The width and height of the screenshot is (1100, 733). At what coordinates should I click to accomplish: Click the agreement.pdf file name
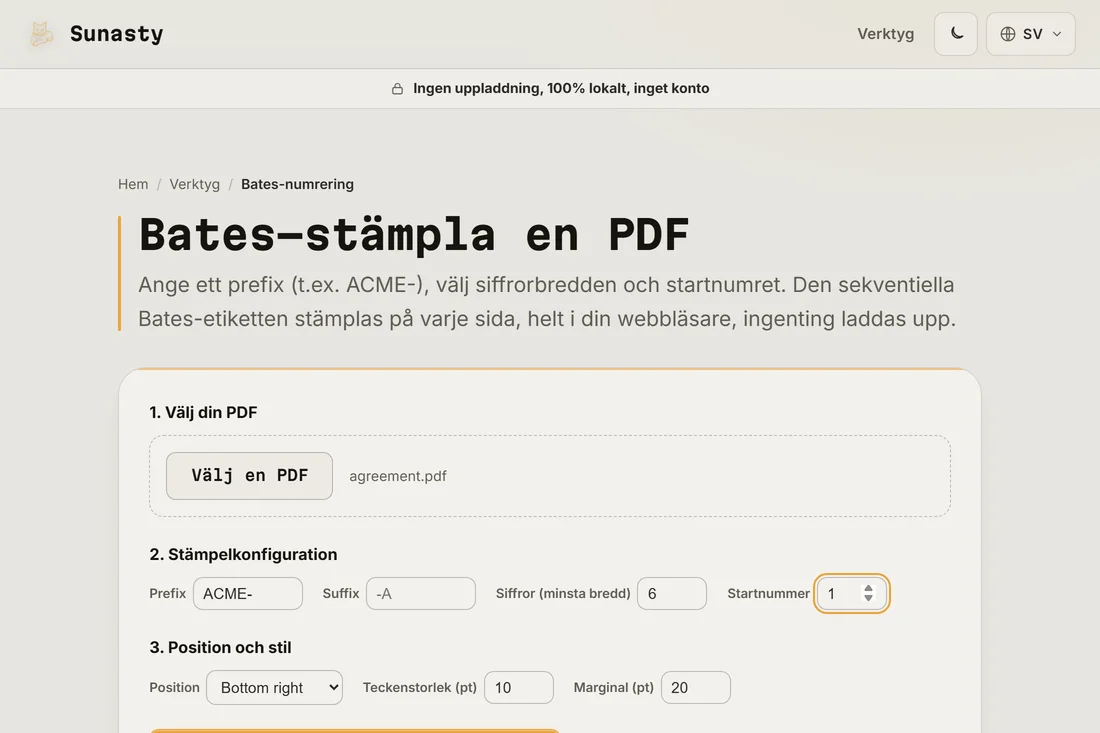398,476
